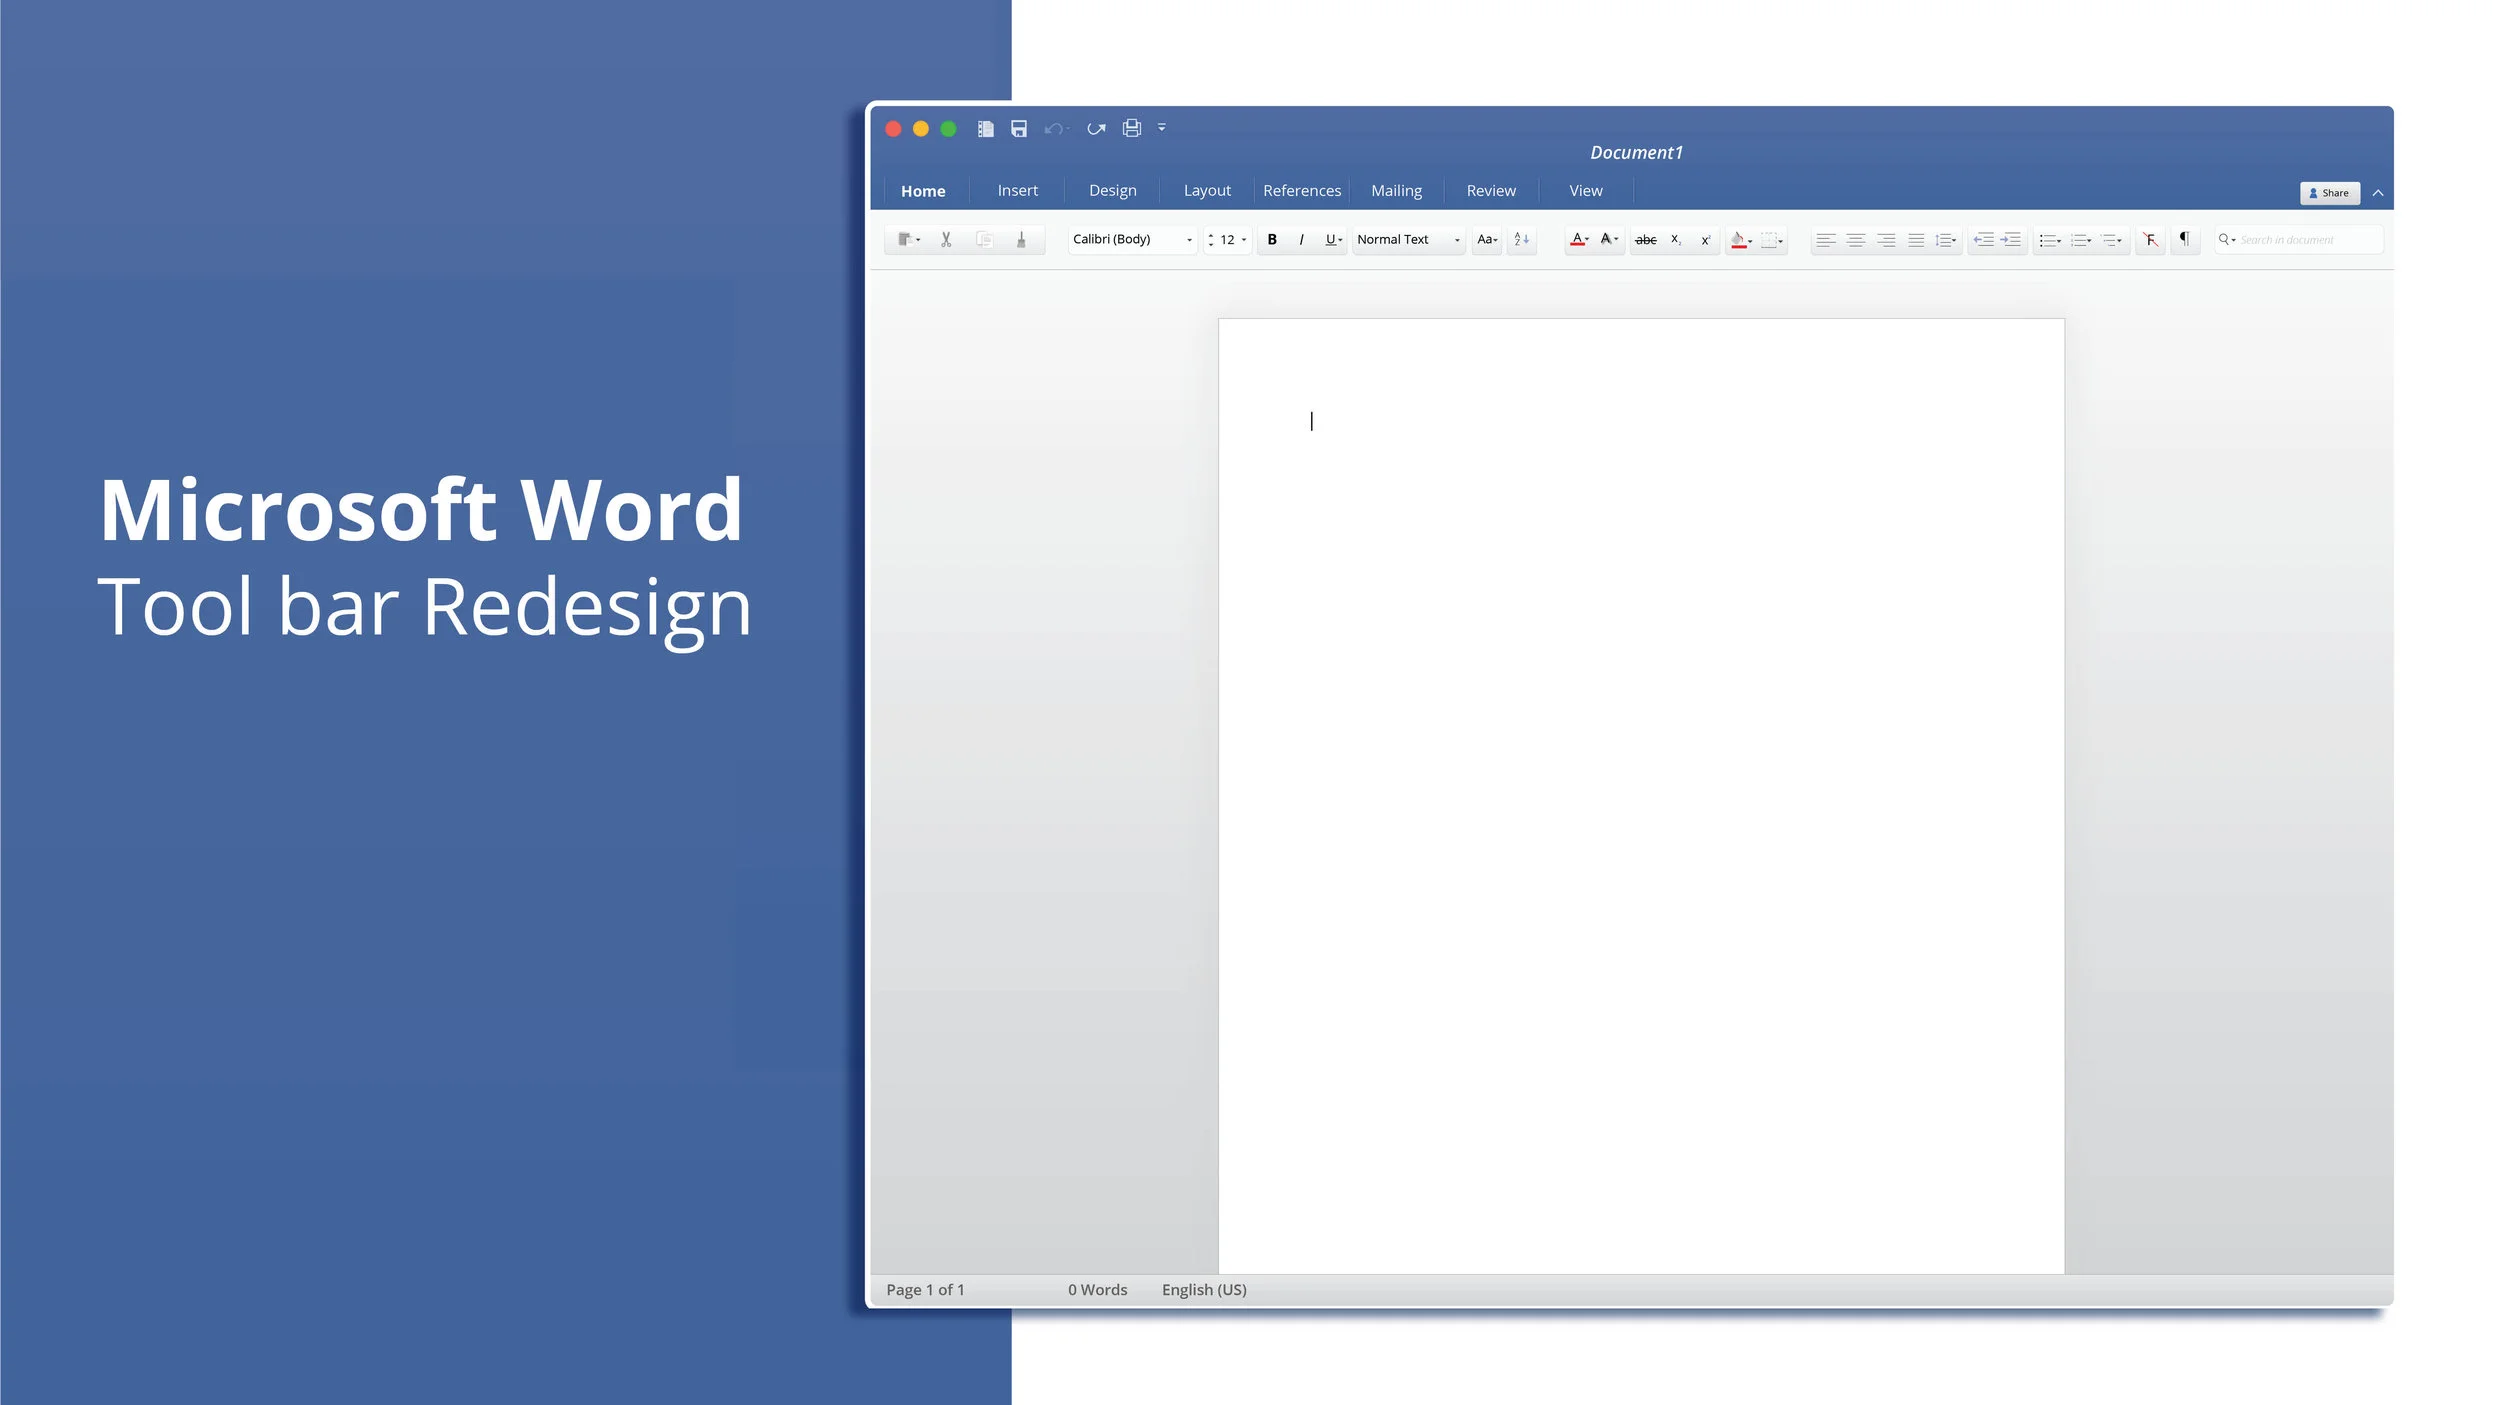The image size is (2500, 1405).
Task: Cut selection with the scissors icon
Action: click(x=946, y=240)
